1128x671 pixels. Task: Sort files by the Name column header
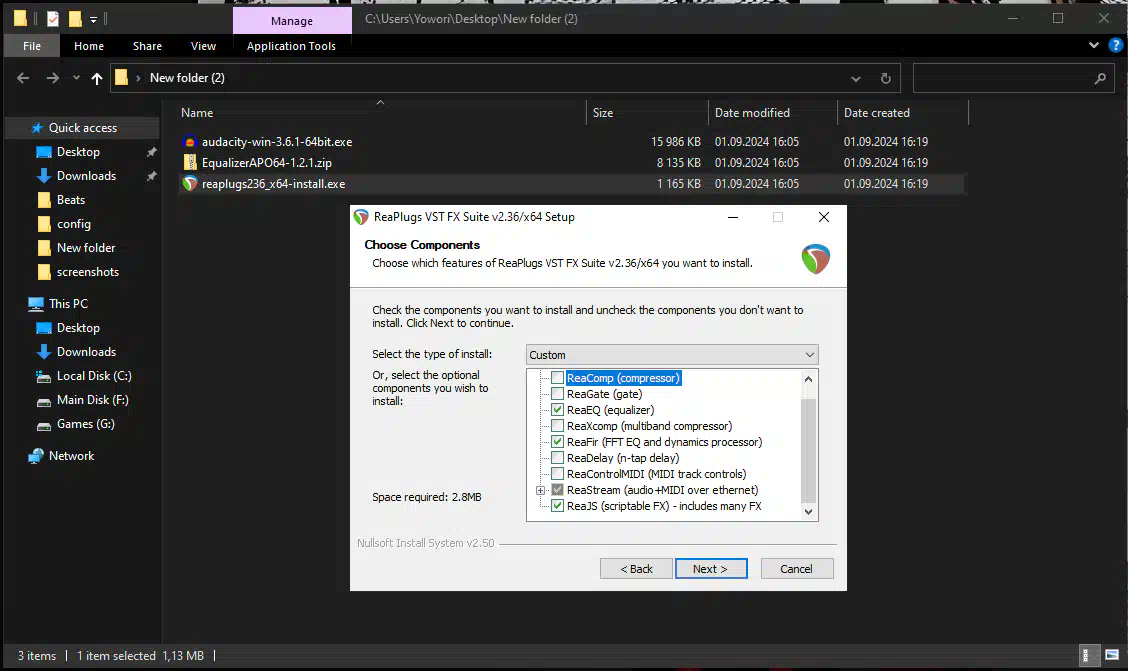(382, 113)
